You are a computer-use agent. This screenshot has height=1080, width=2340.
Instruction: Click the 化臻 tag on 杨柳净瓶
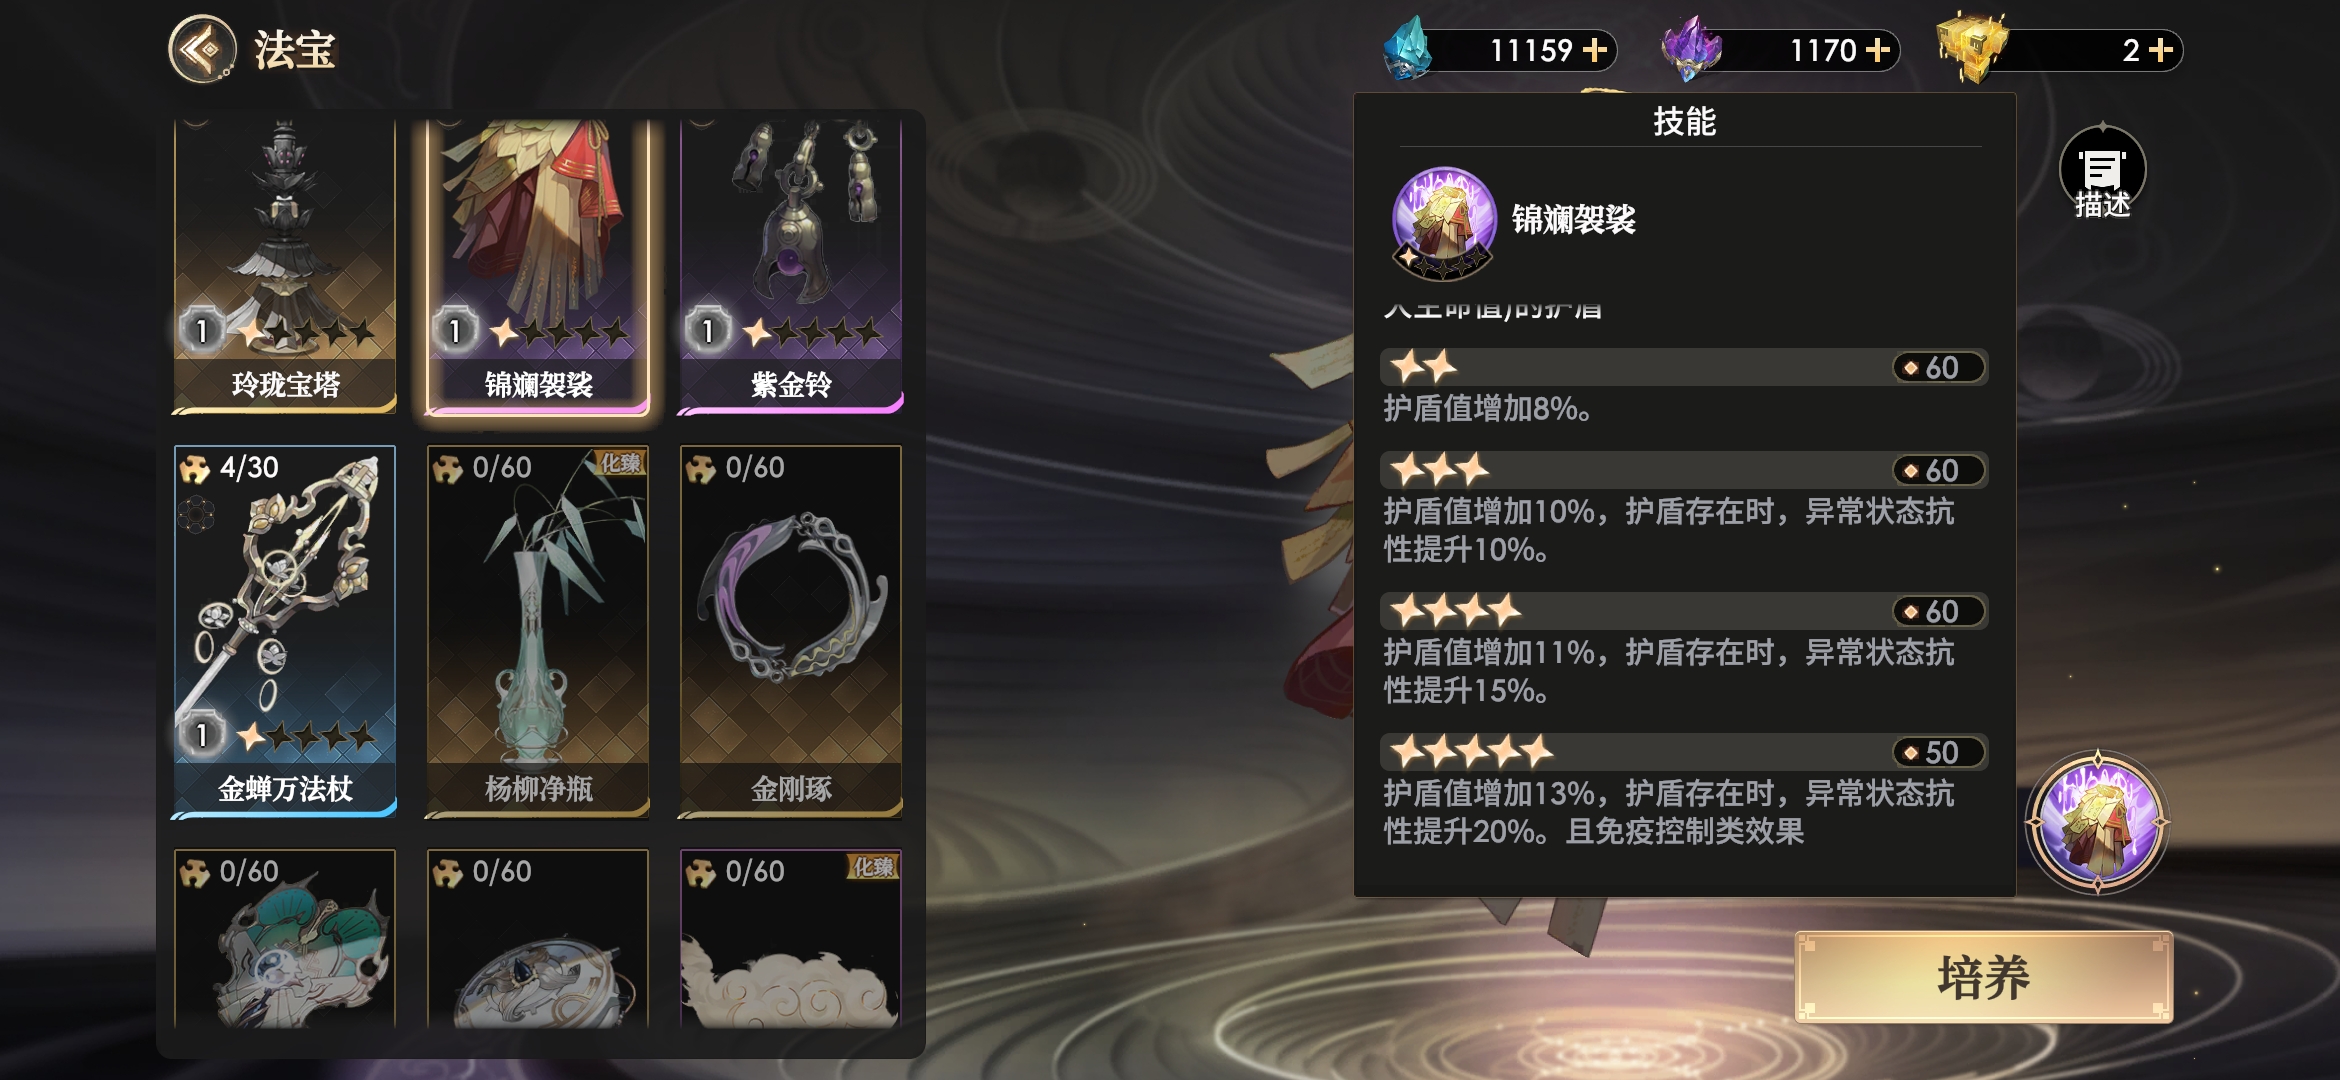click(620, 463)
